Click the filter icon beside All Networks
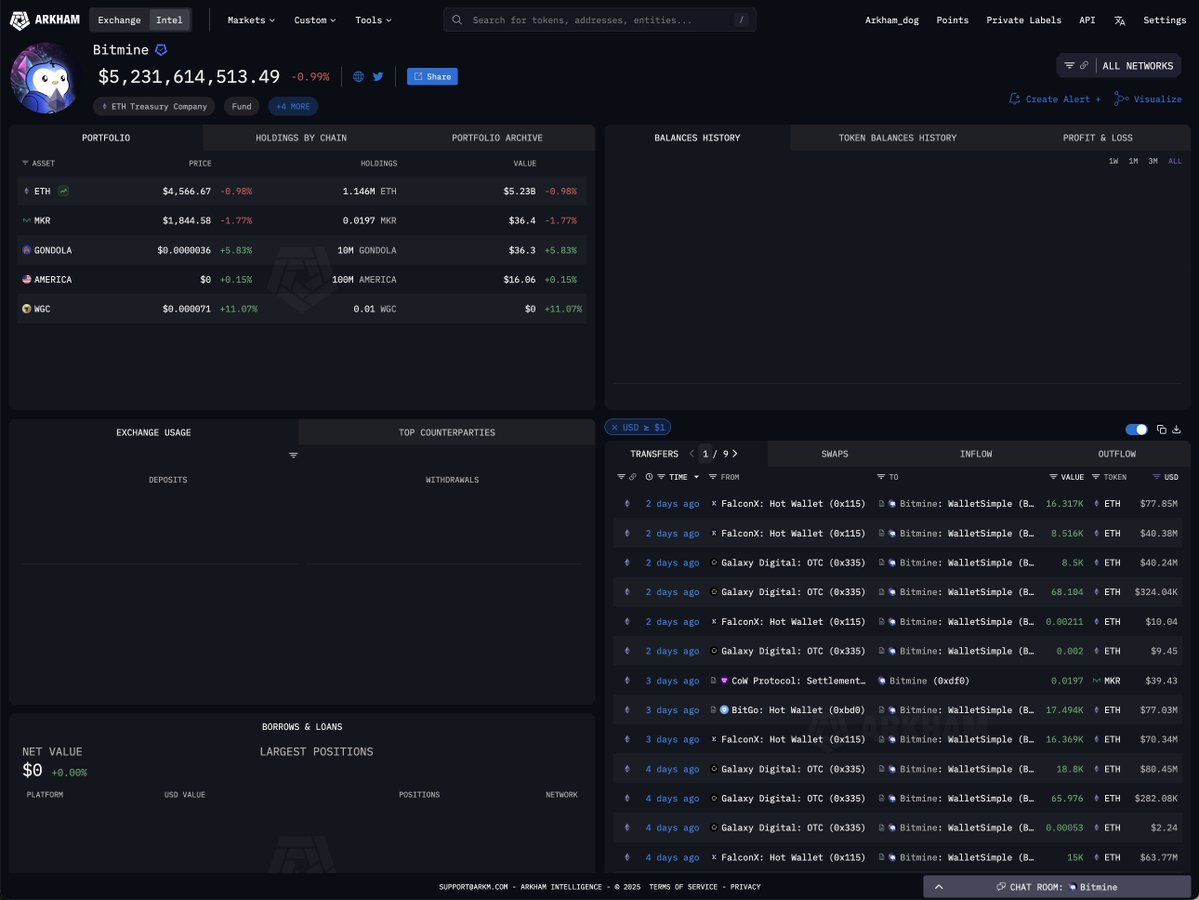1199x900 pixels. click(1069, 66)
